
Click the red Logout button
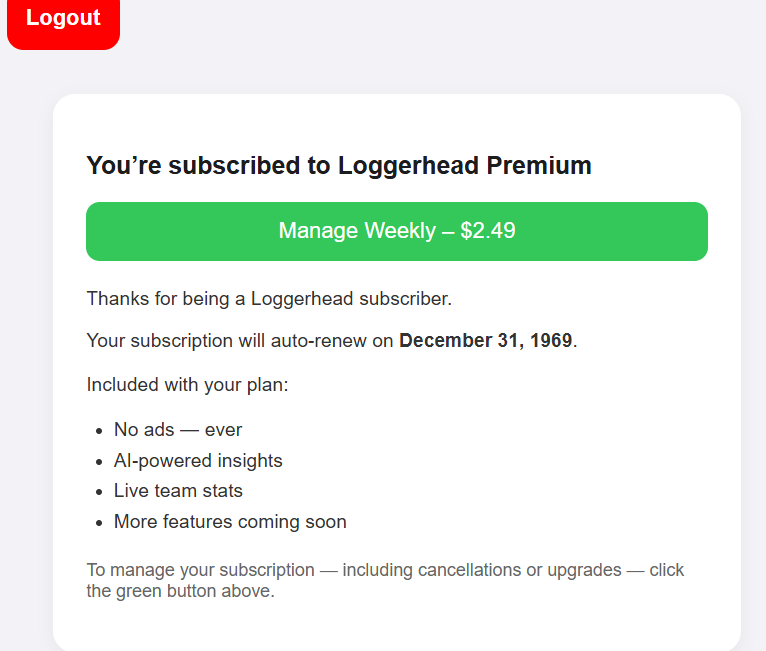63,19
